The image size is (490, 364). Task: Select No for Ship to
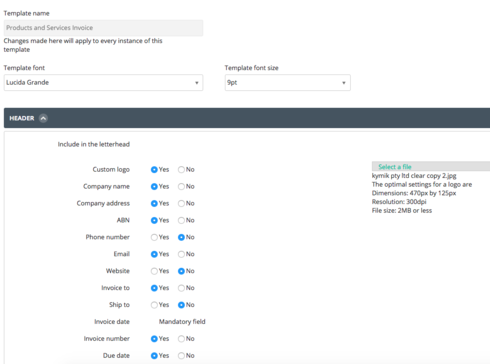point(181,305)
